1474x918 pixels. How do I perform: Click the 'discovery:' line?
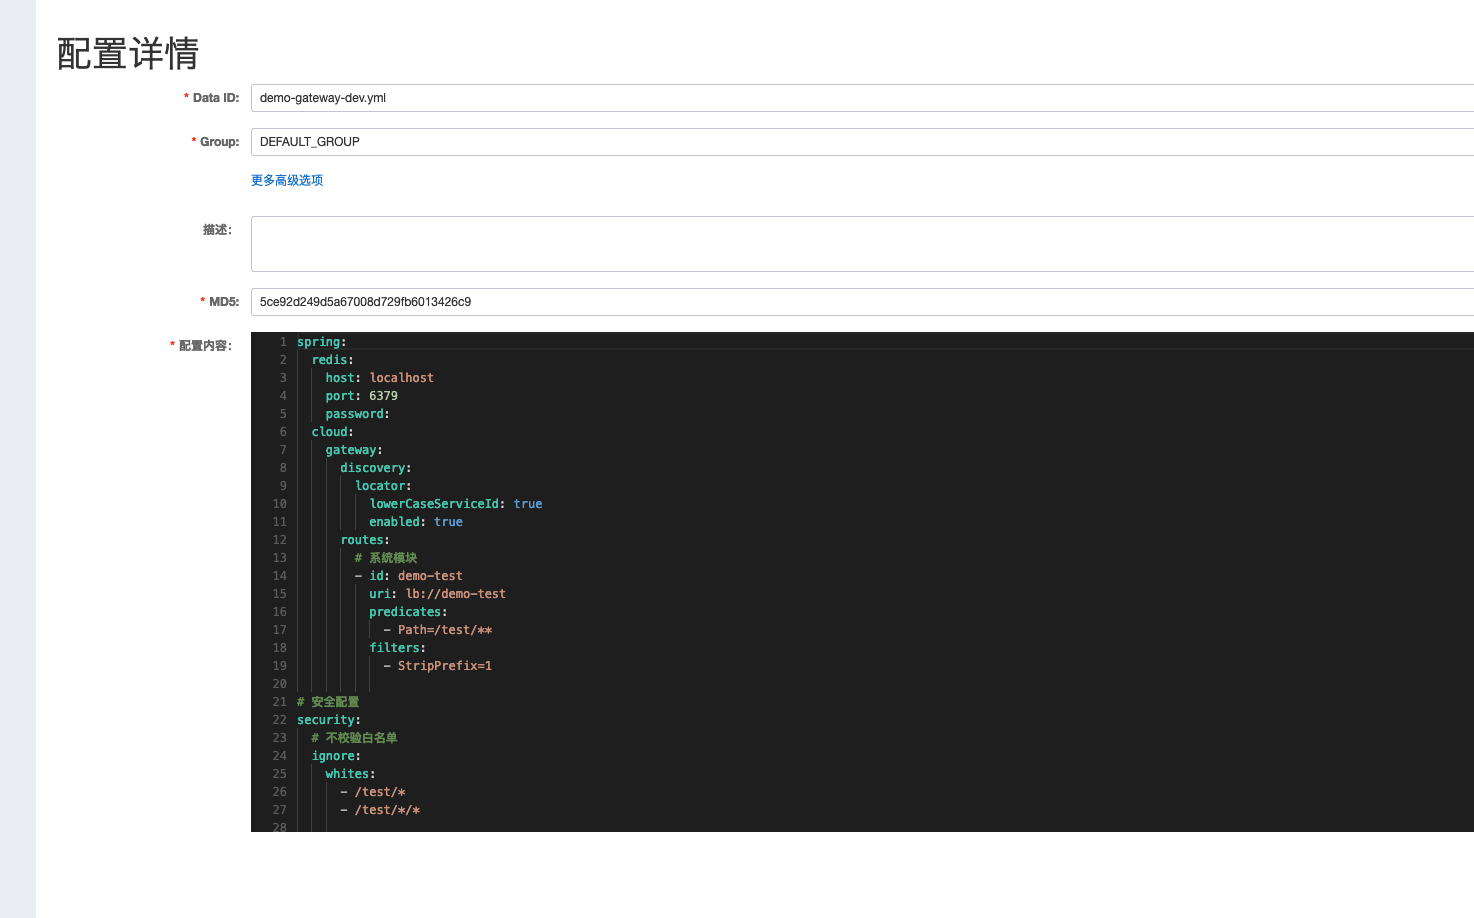pos(376,468)
